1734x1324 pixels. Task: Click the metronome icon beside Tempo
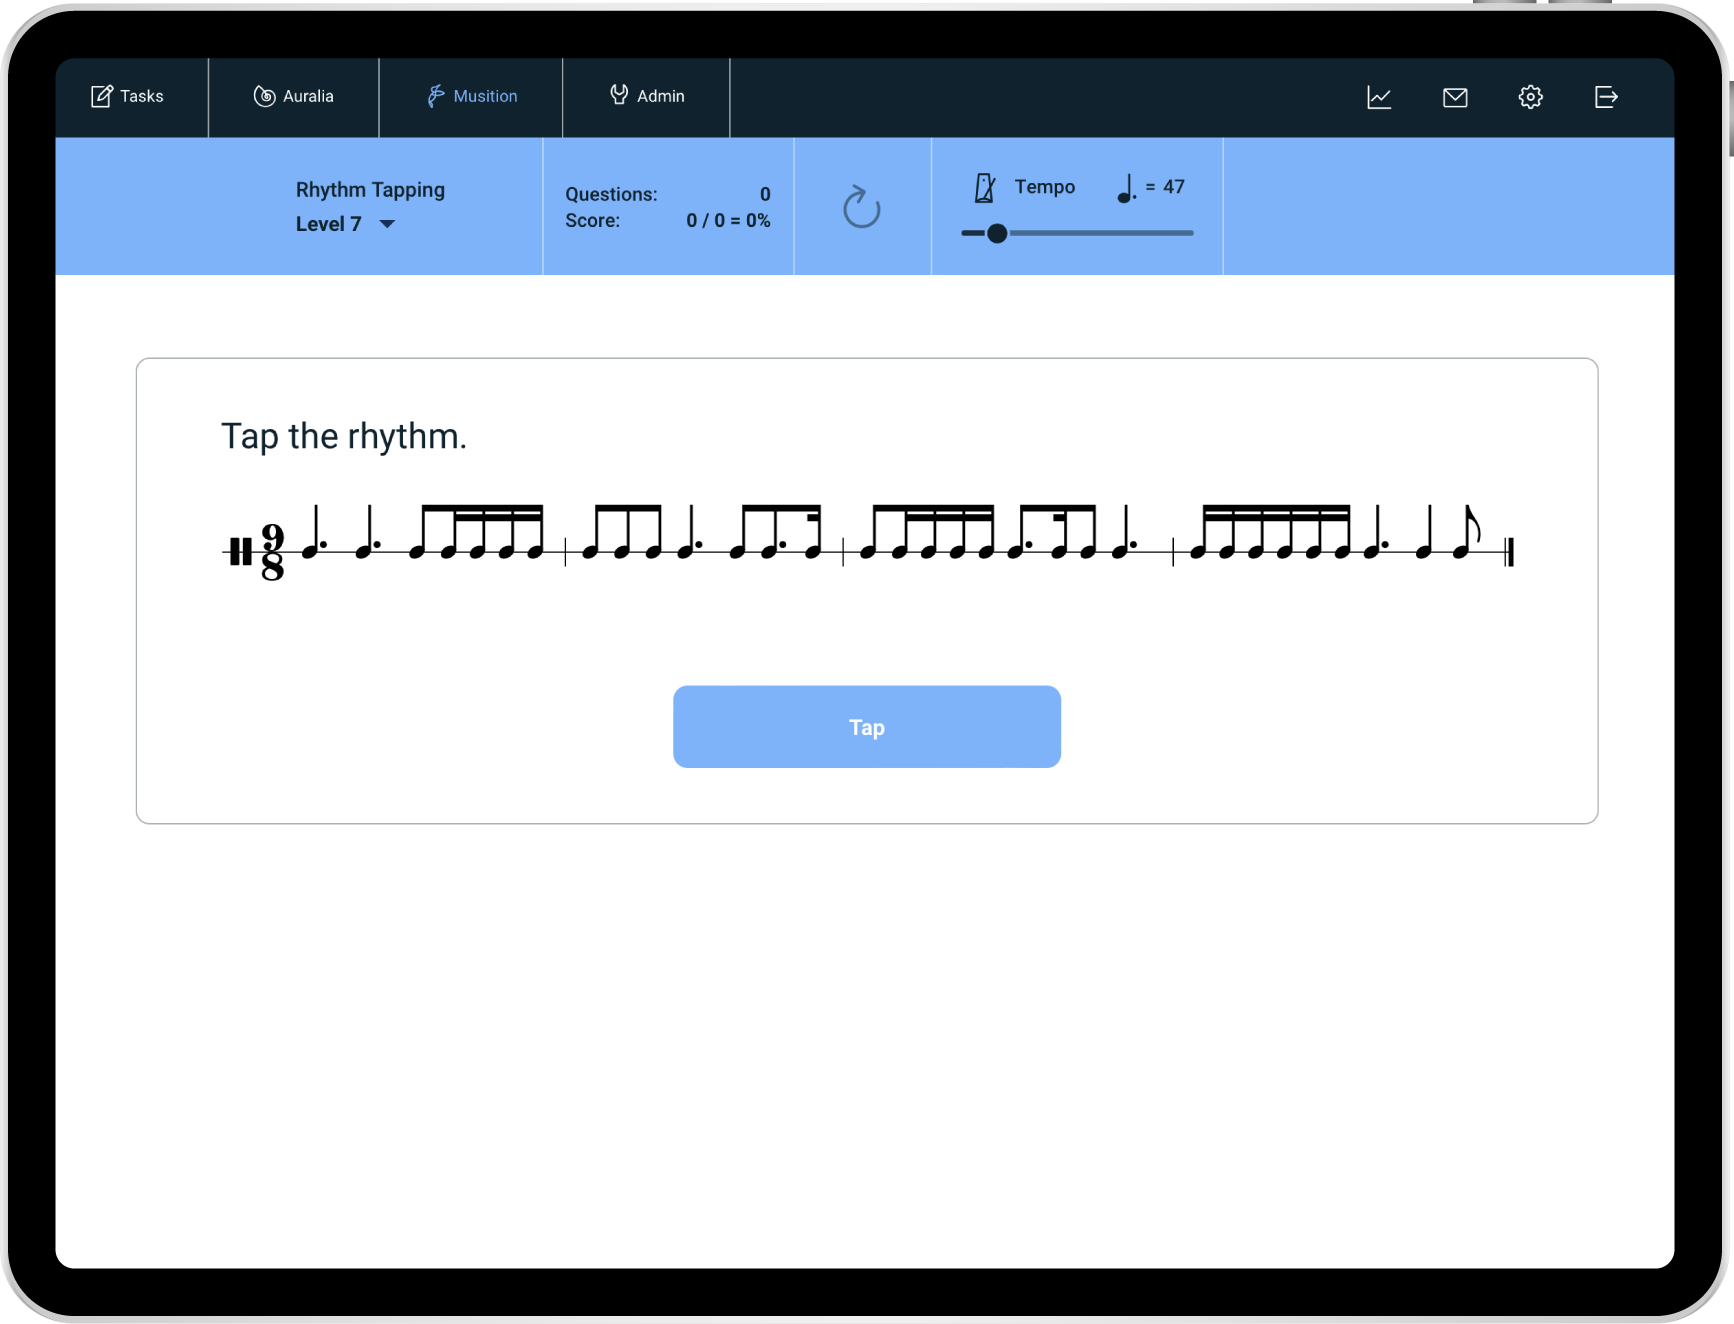pyautogui.click(x=985, y=188)
